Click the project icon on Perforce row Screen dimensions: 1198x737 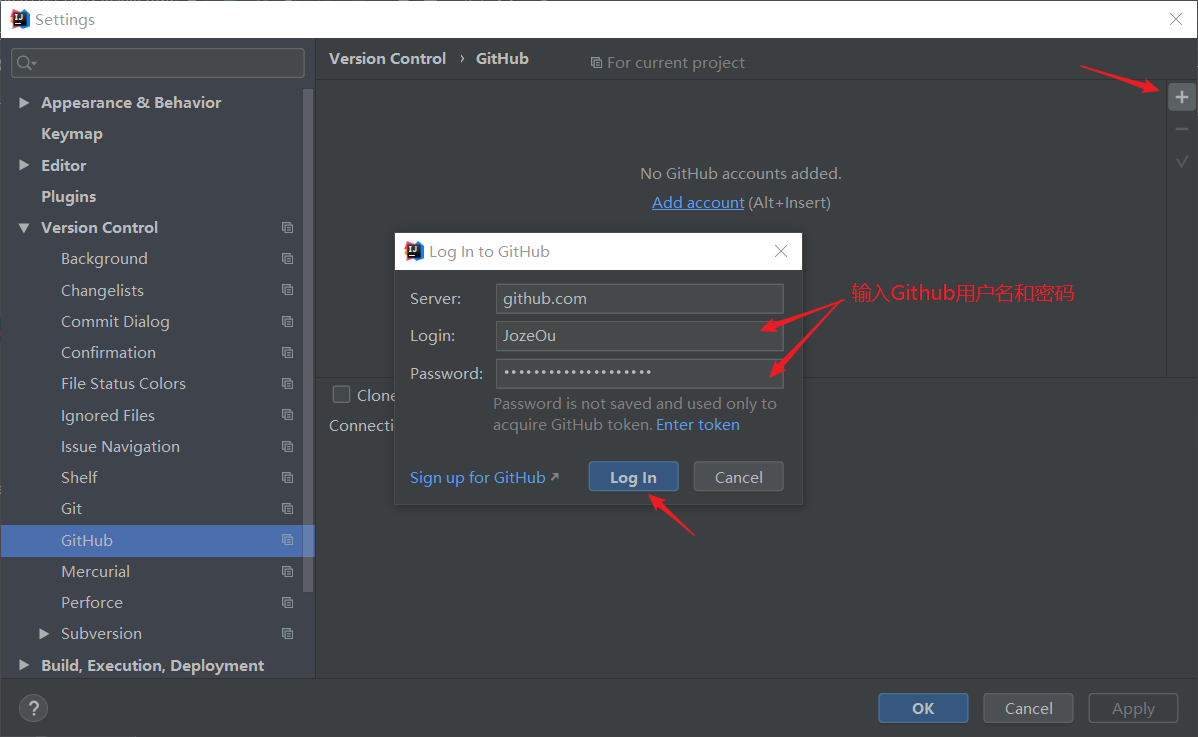point(287,603)
